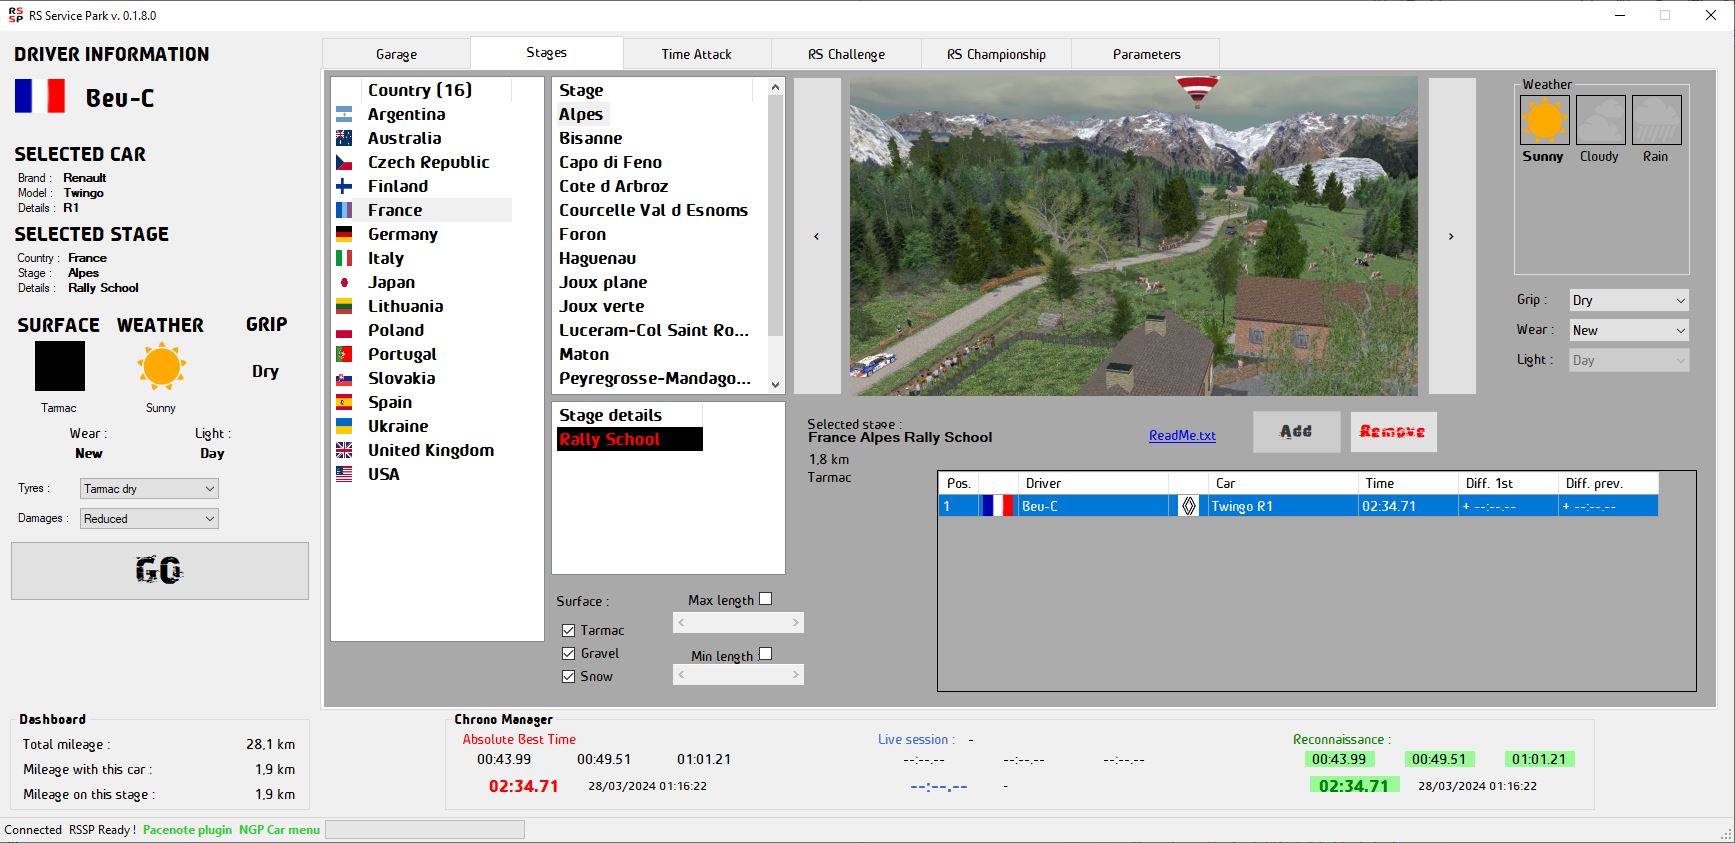The width and height of the screenshot is (1735, 843).
Task: Show next stage image with right arrow
Action: point(1452,236)
